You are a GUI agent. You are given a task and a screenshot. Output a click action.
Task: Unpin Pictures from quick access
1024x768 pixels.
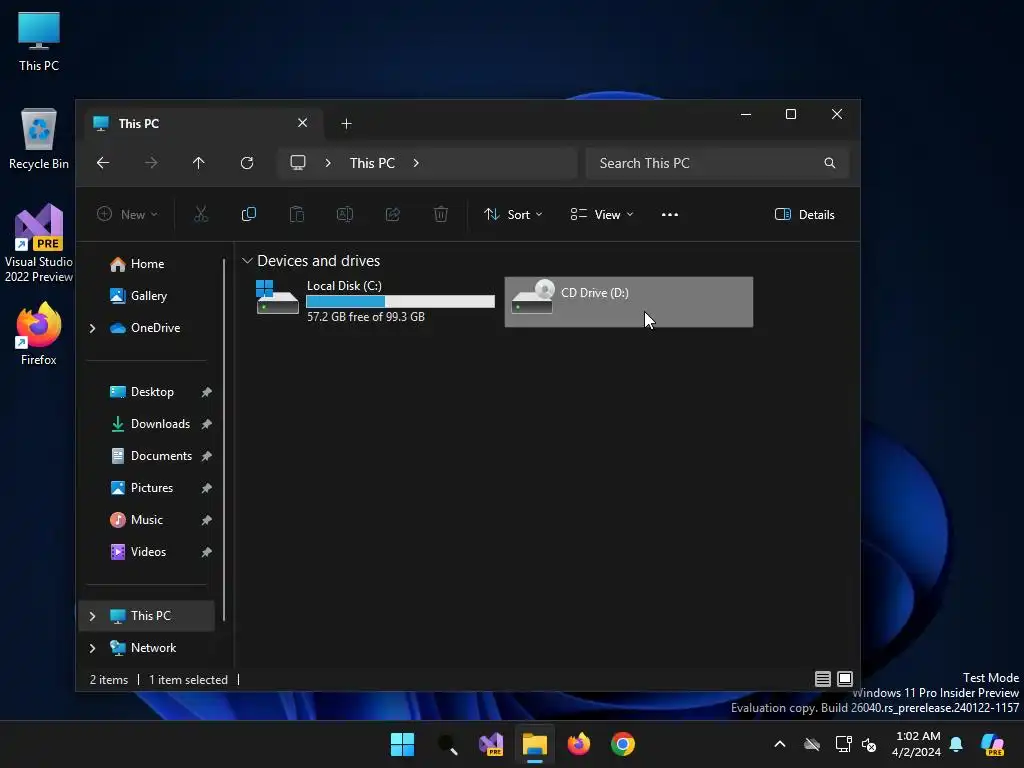coord(206,488)
